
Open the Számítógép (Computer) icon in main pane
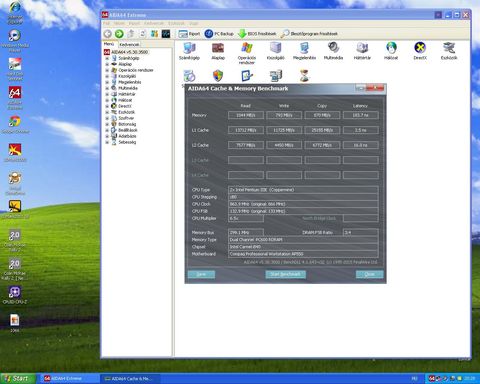point(189,51)
